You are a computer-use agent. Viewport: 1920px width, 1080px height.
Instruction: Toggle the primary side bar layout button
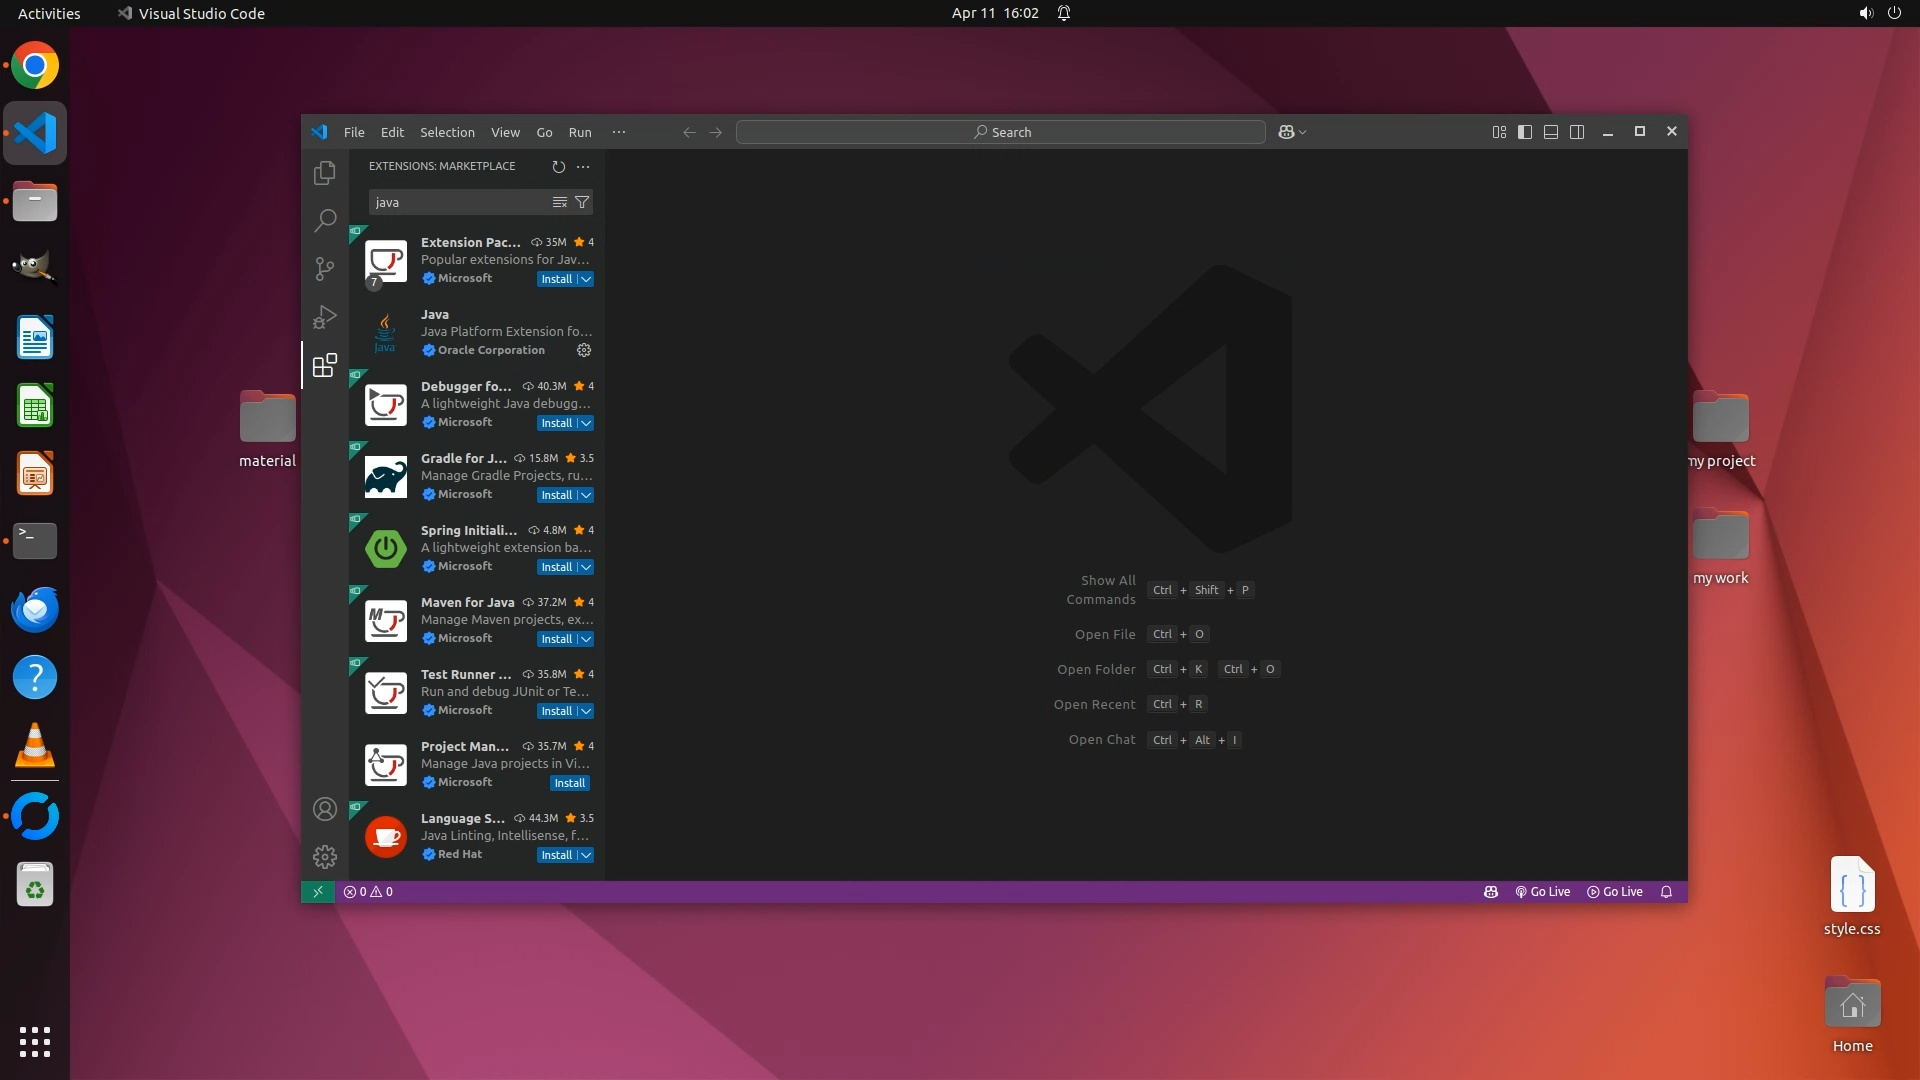point(1525,132)
